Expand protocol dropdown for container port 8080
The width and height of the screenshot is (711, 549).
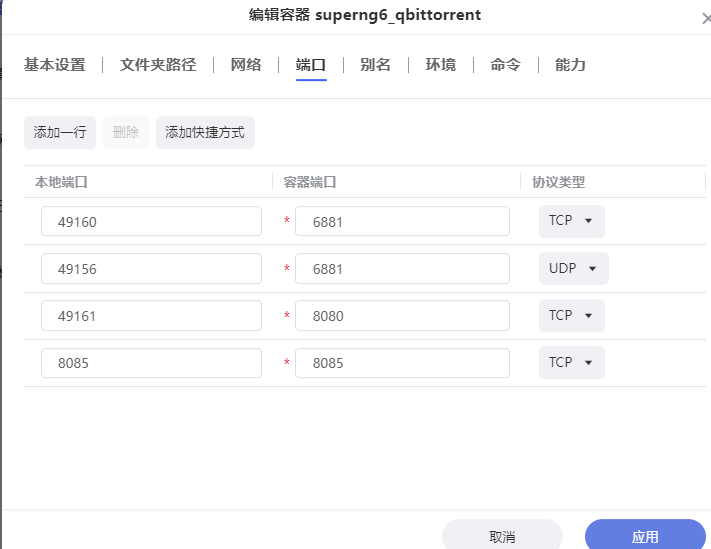[571, 316]
